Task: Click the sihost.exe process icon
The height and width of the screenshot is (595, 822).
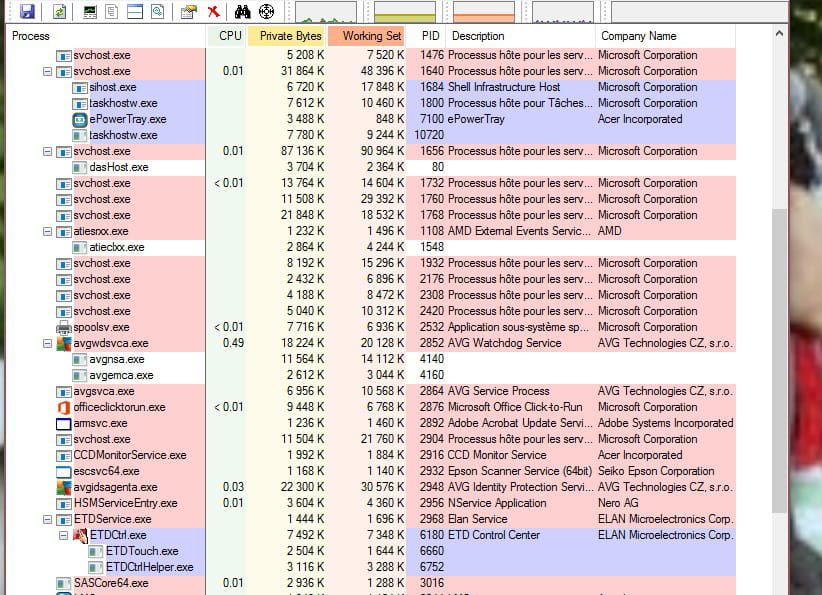Action: [x=79, y=88]
